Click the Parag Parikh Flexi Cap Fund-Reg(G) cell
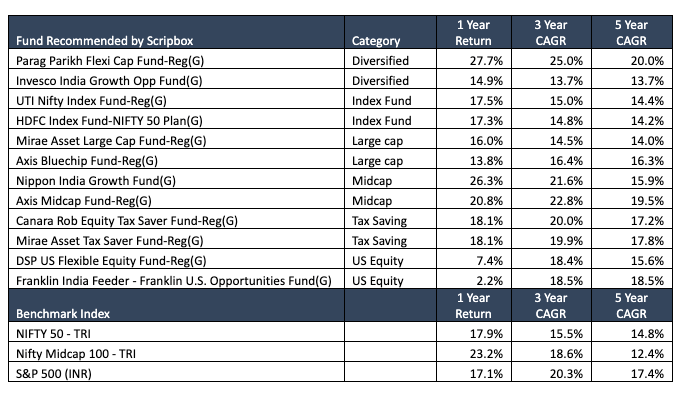 point(176,59)
